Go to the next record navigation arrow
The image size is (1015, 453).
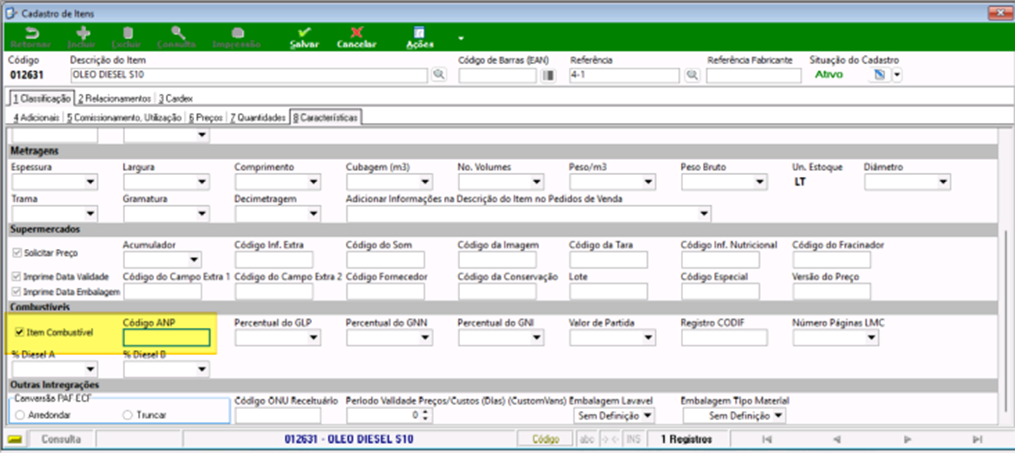(908, 439)
